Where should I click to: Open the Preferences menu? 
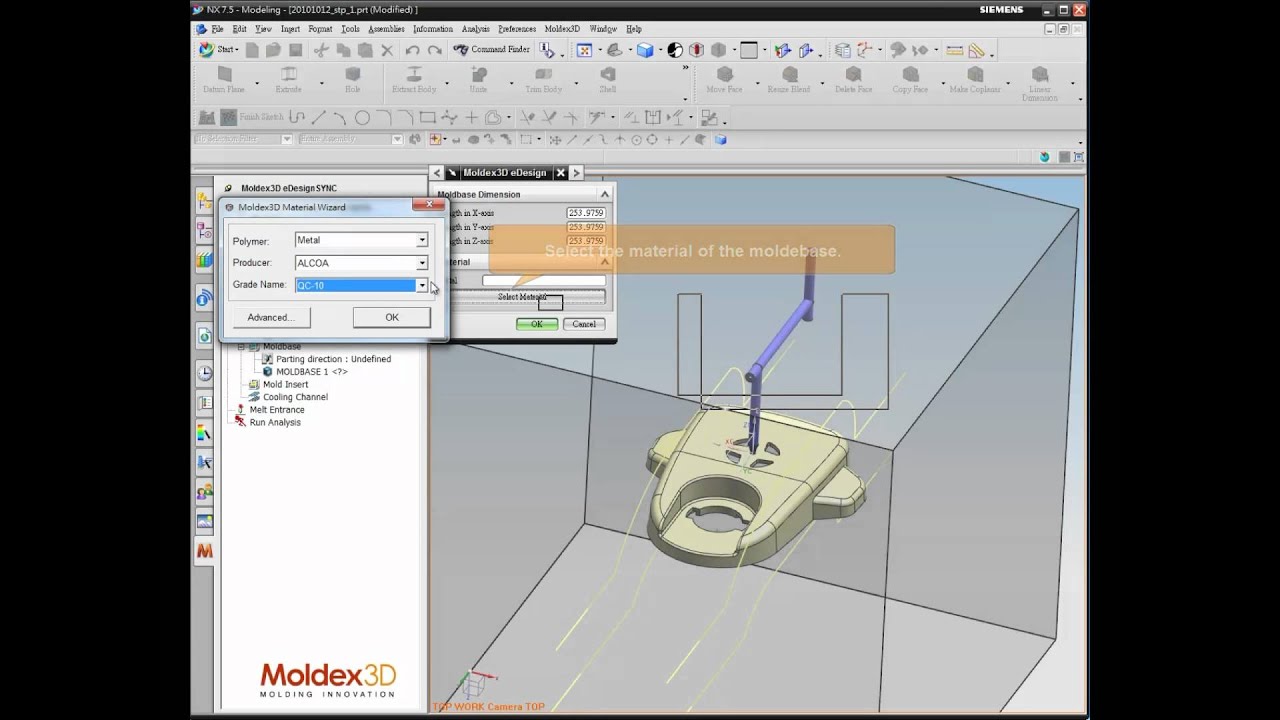click(517, 29)
